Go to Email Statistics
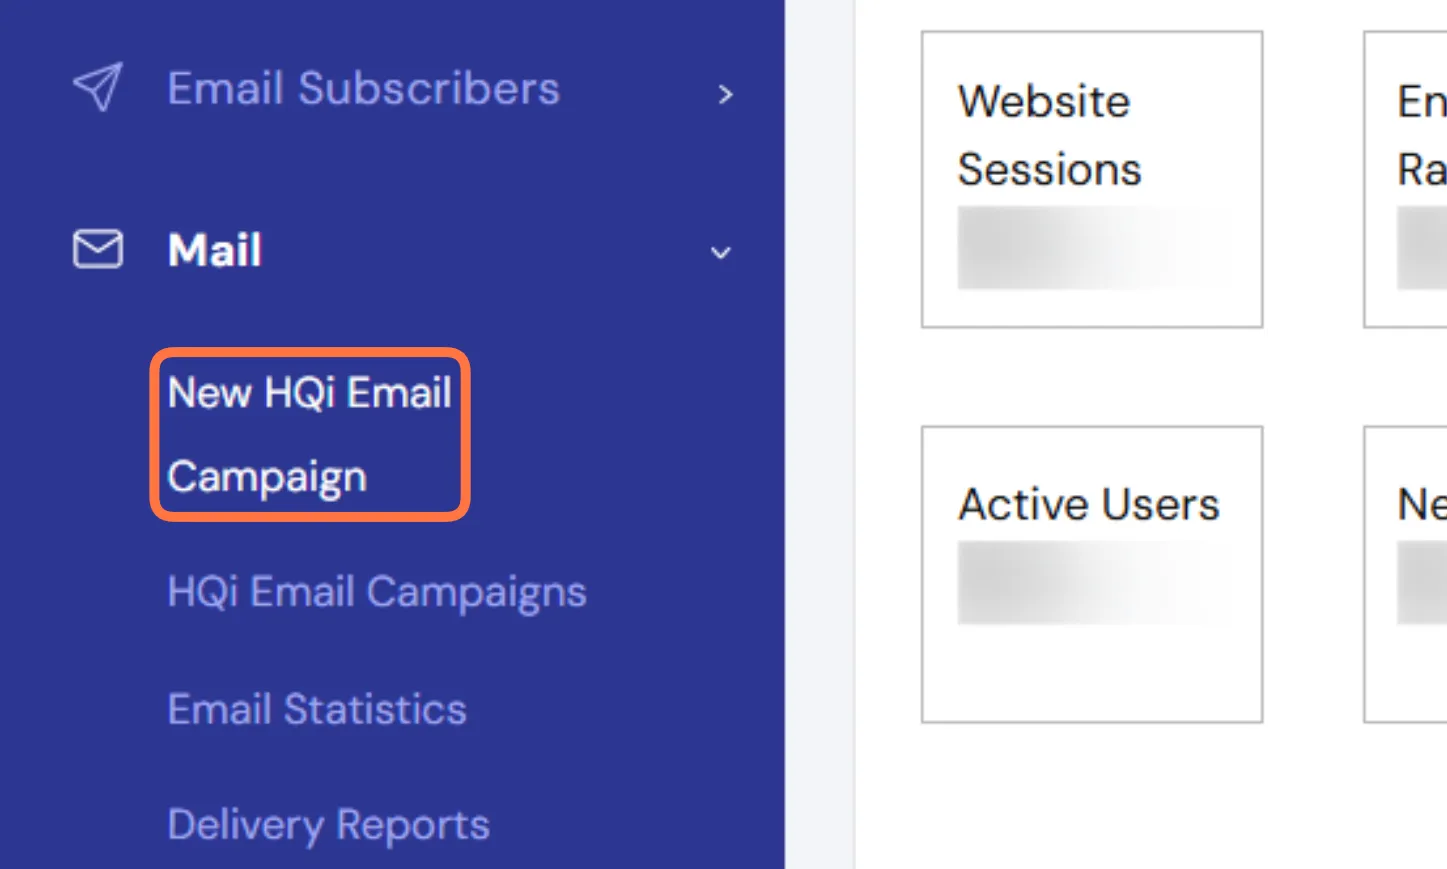 point(317,709)
